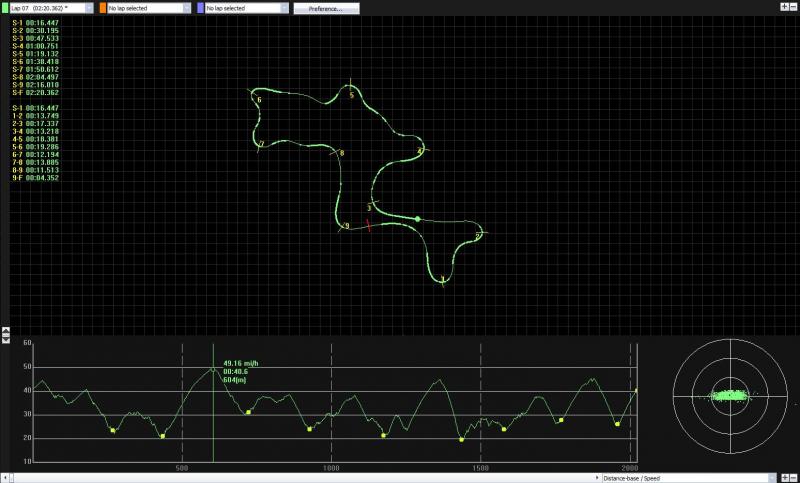Click the blue lap color swatch

pos(201,8)
